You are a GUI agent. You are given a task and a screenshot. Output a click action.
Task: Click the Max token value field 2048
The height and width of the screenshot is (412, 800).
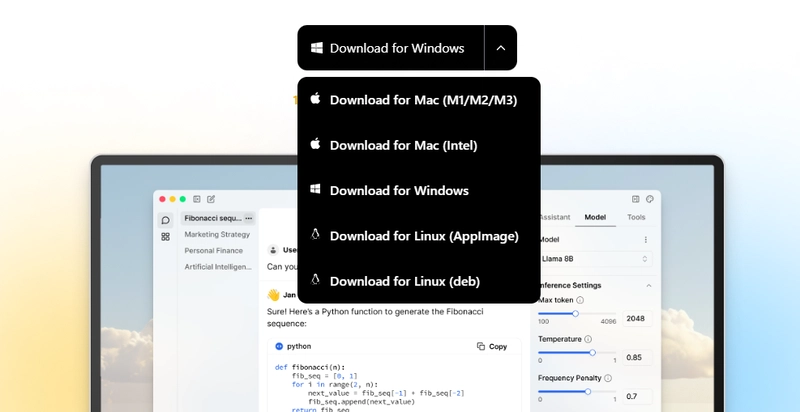tap(637, 319)
